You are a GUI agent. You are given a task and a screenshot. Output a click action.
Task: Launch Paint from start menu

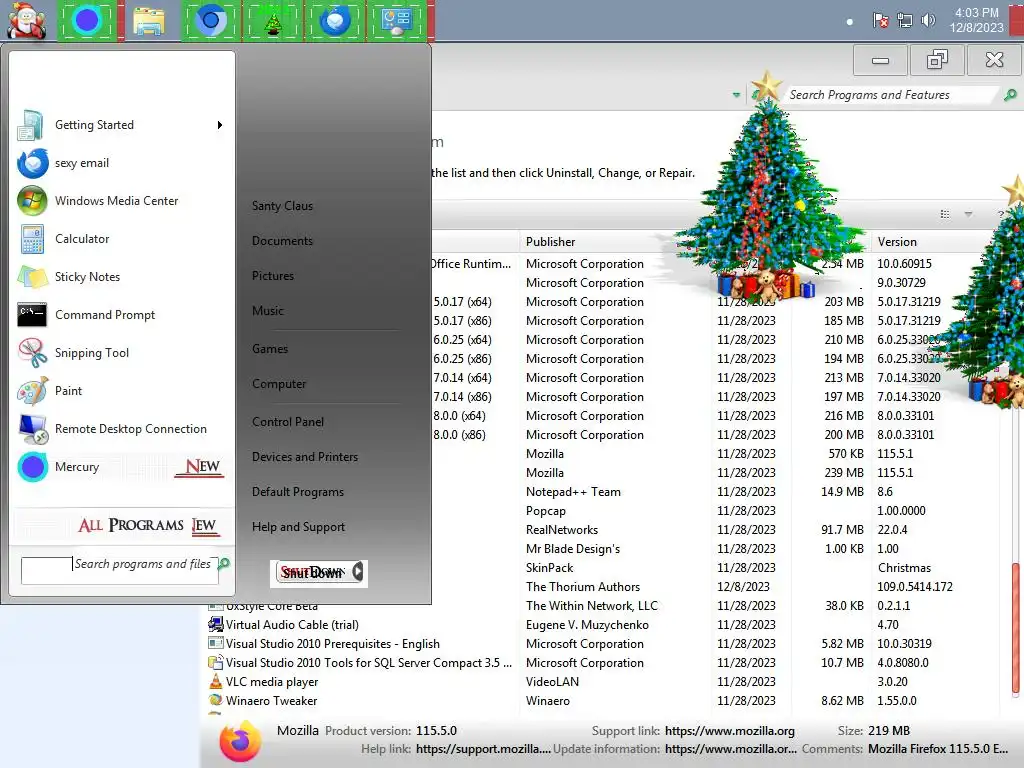pyautogui.click(x=32, y=391)
